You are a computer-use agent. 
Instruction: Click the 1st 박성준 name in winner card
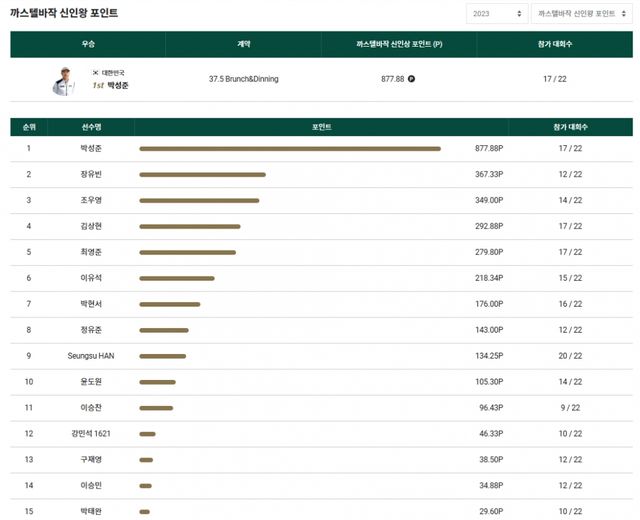click(111, 85)
